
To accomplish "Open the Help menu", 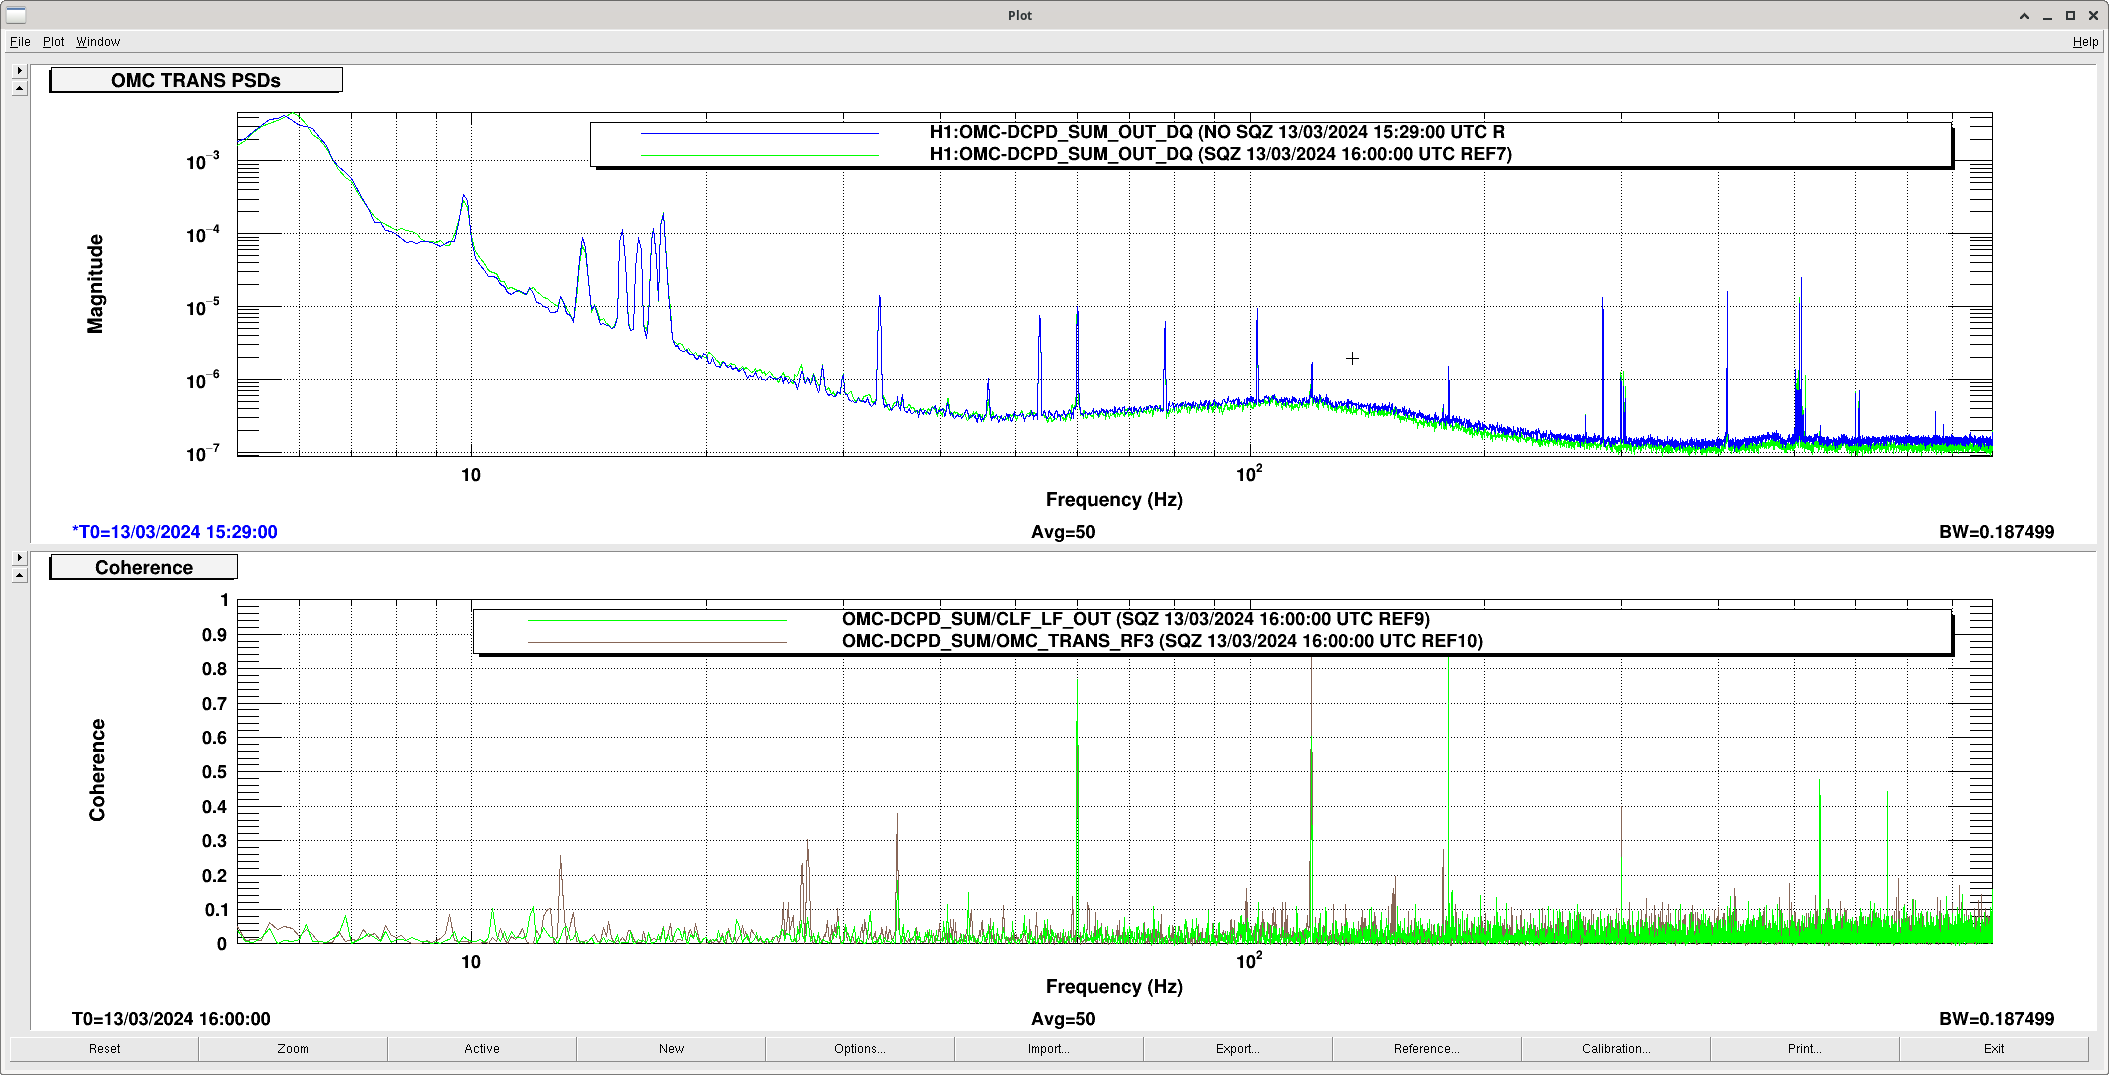I will (x=2085, y=42).
